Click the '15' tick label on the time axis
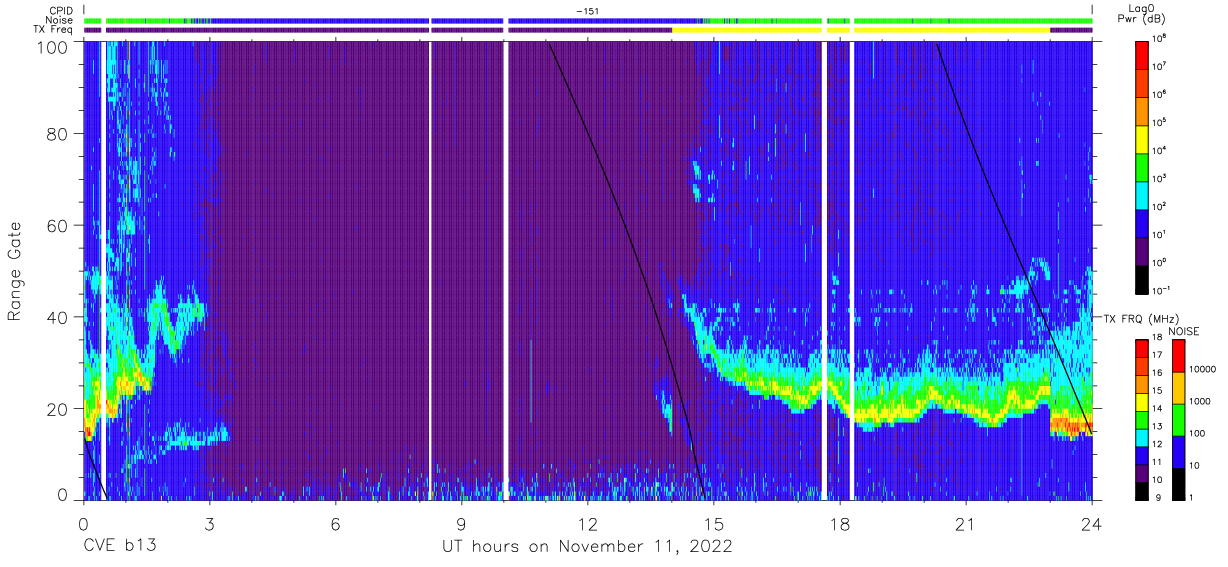Image resolution: width=1228 pixels, height=567 pixels. coord(713,524)
